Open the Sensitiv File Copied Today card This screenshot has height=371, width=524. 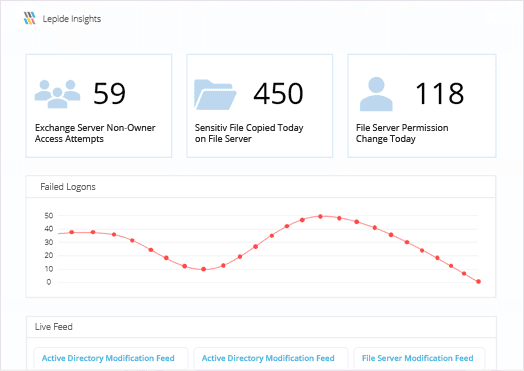tap(260, 106)
